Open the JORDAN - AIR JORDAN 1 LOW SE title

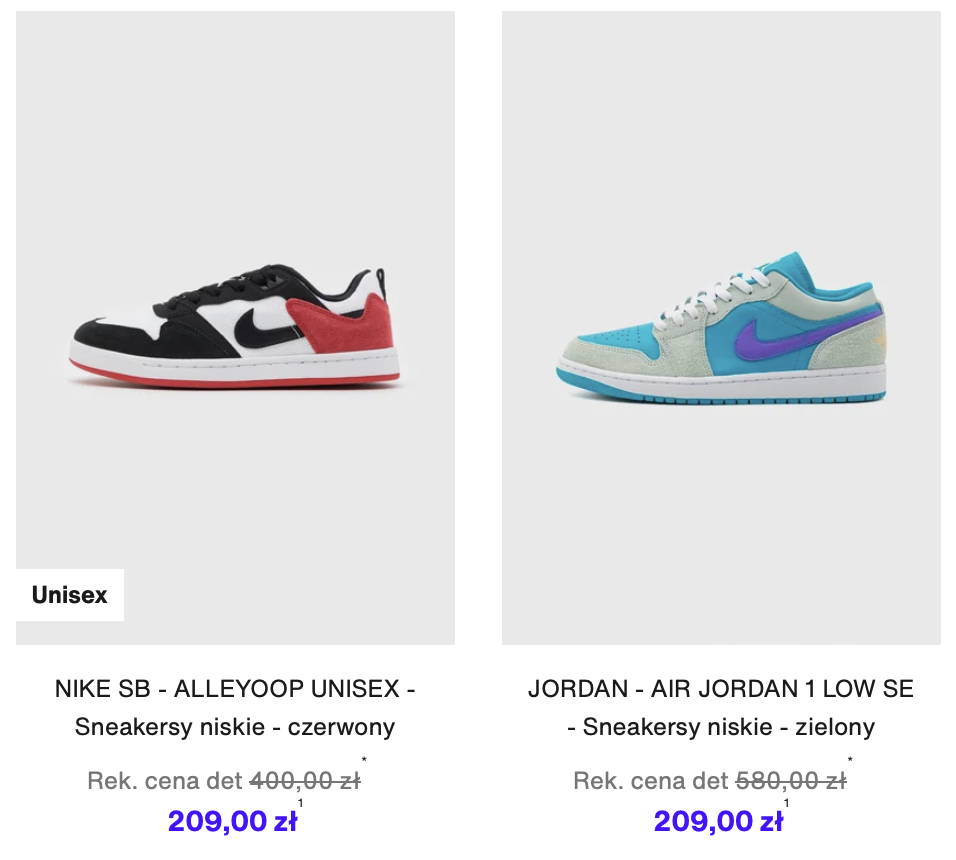click(721, 689)
